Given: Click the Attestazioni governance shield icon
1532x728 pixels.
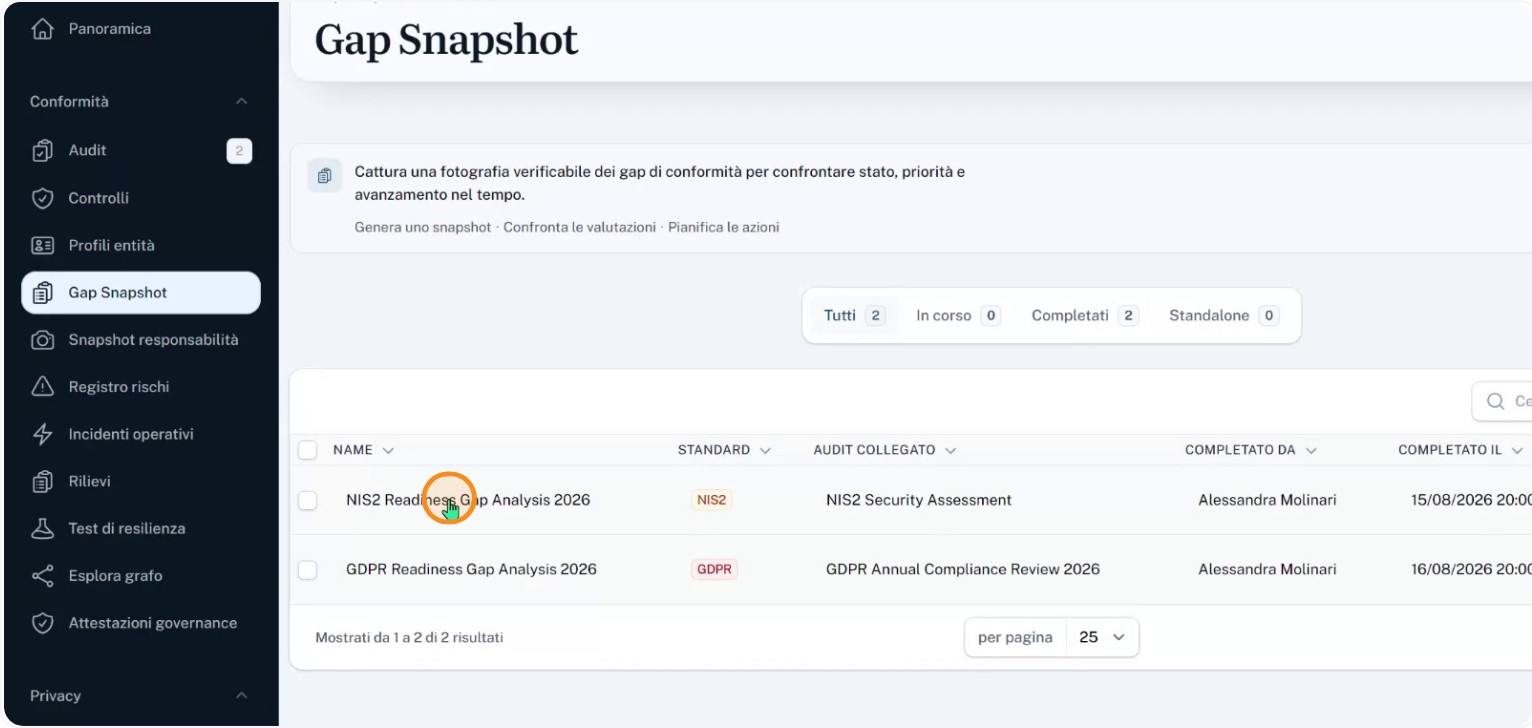Looking at the screenshot, I should pyautogui.click(x=42, y=623).
